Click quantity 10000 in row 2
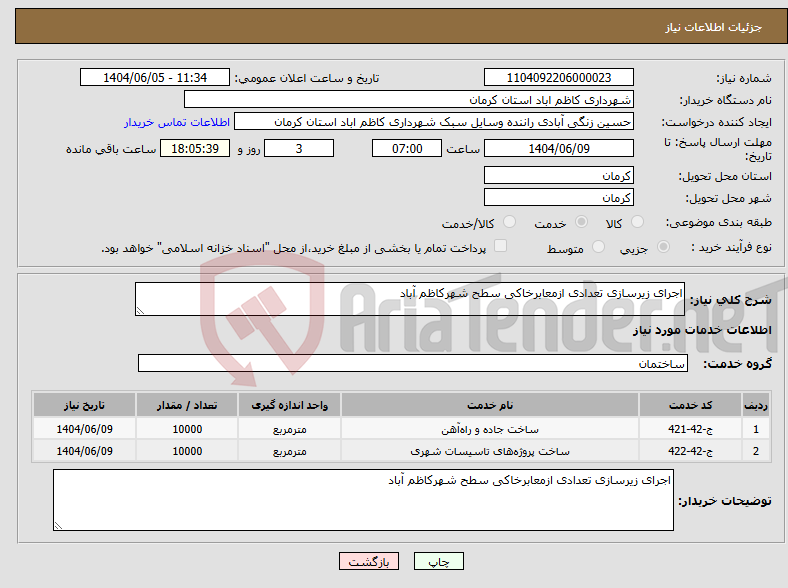Screen dimensions: 788x588 tap(187, 451)
